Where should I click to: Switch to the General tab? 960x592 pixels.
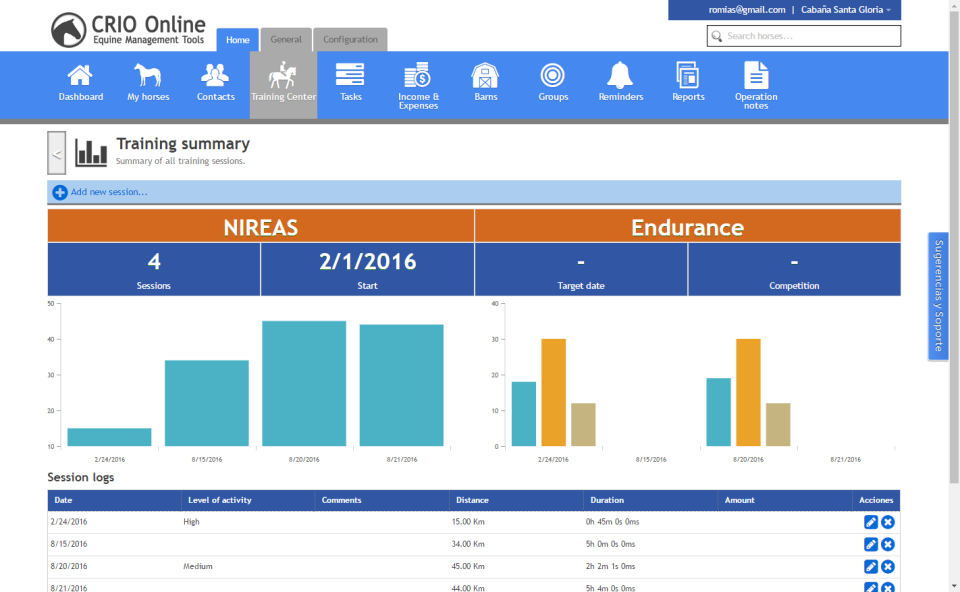pos(286,39)
